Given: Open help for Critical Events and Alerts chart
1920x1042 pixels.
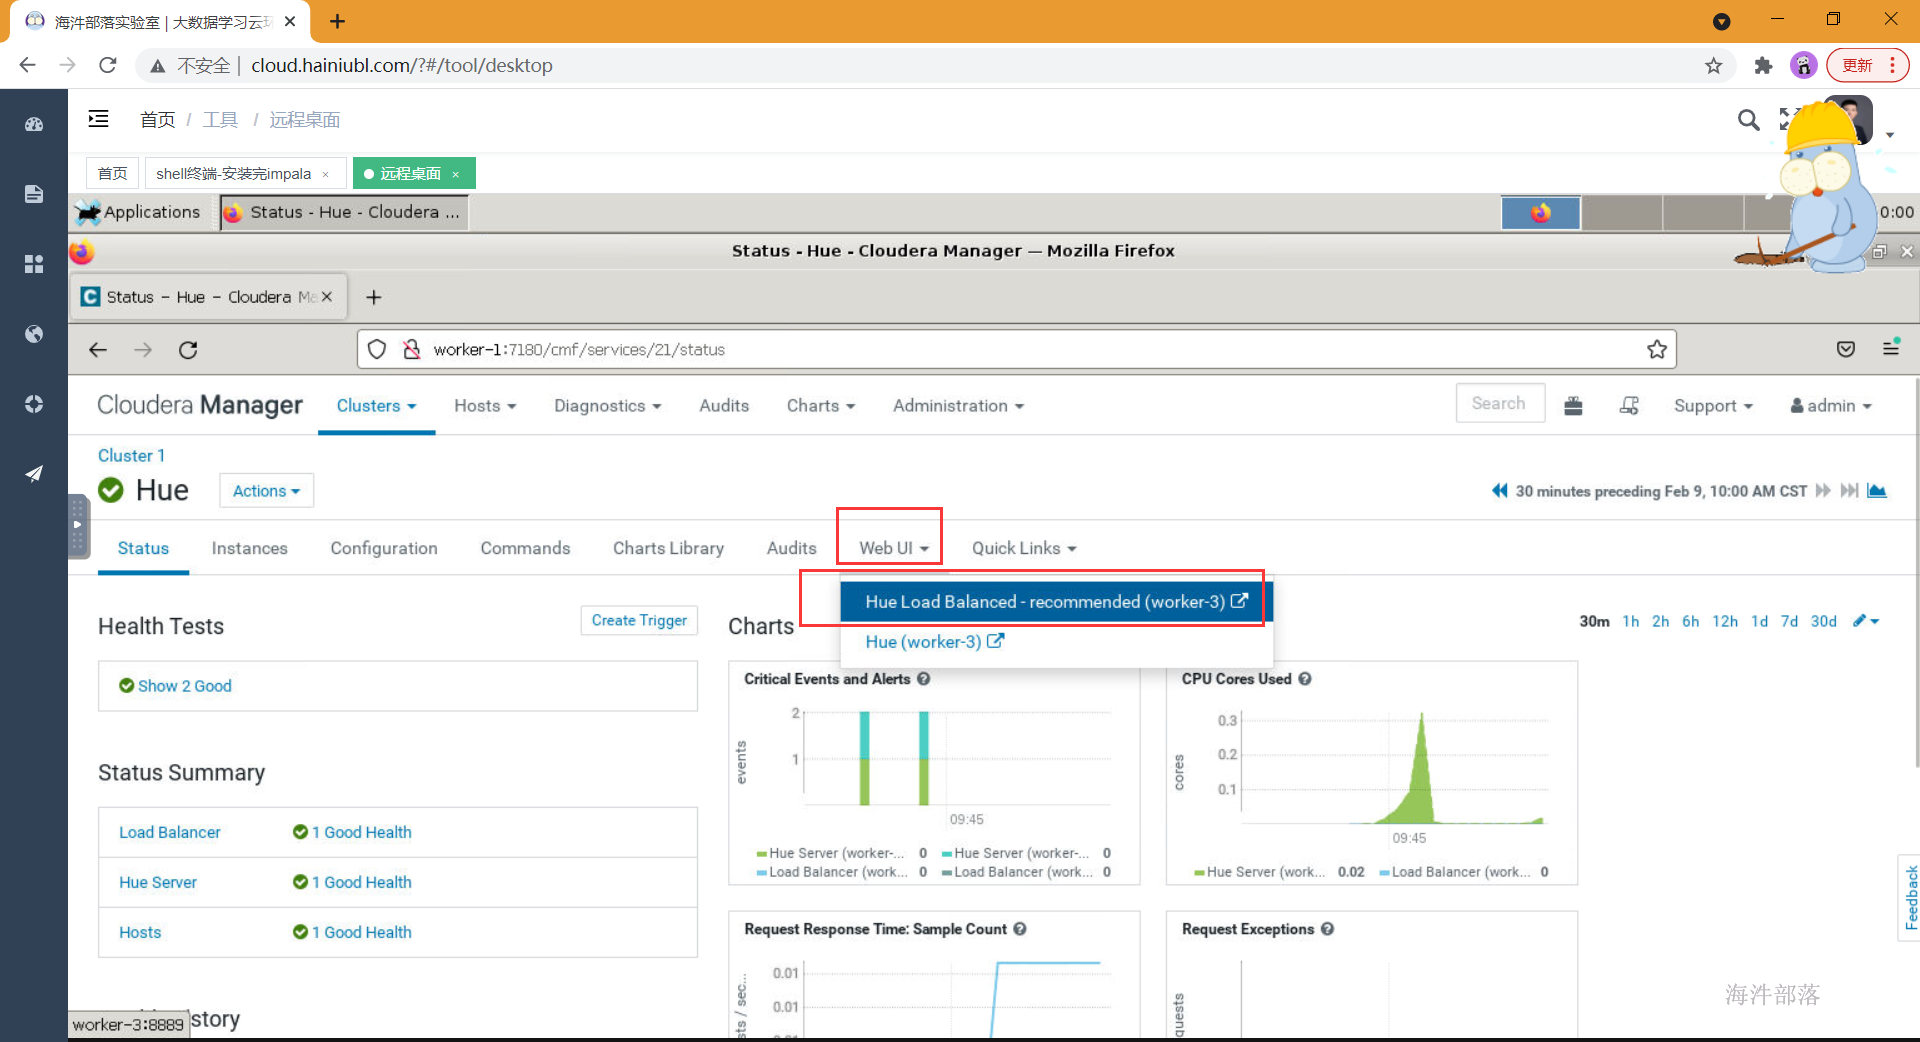Looking at the screenshot, I should click(x=924, y=679).
